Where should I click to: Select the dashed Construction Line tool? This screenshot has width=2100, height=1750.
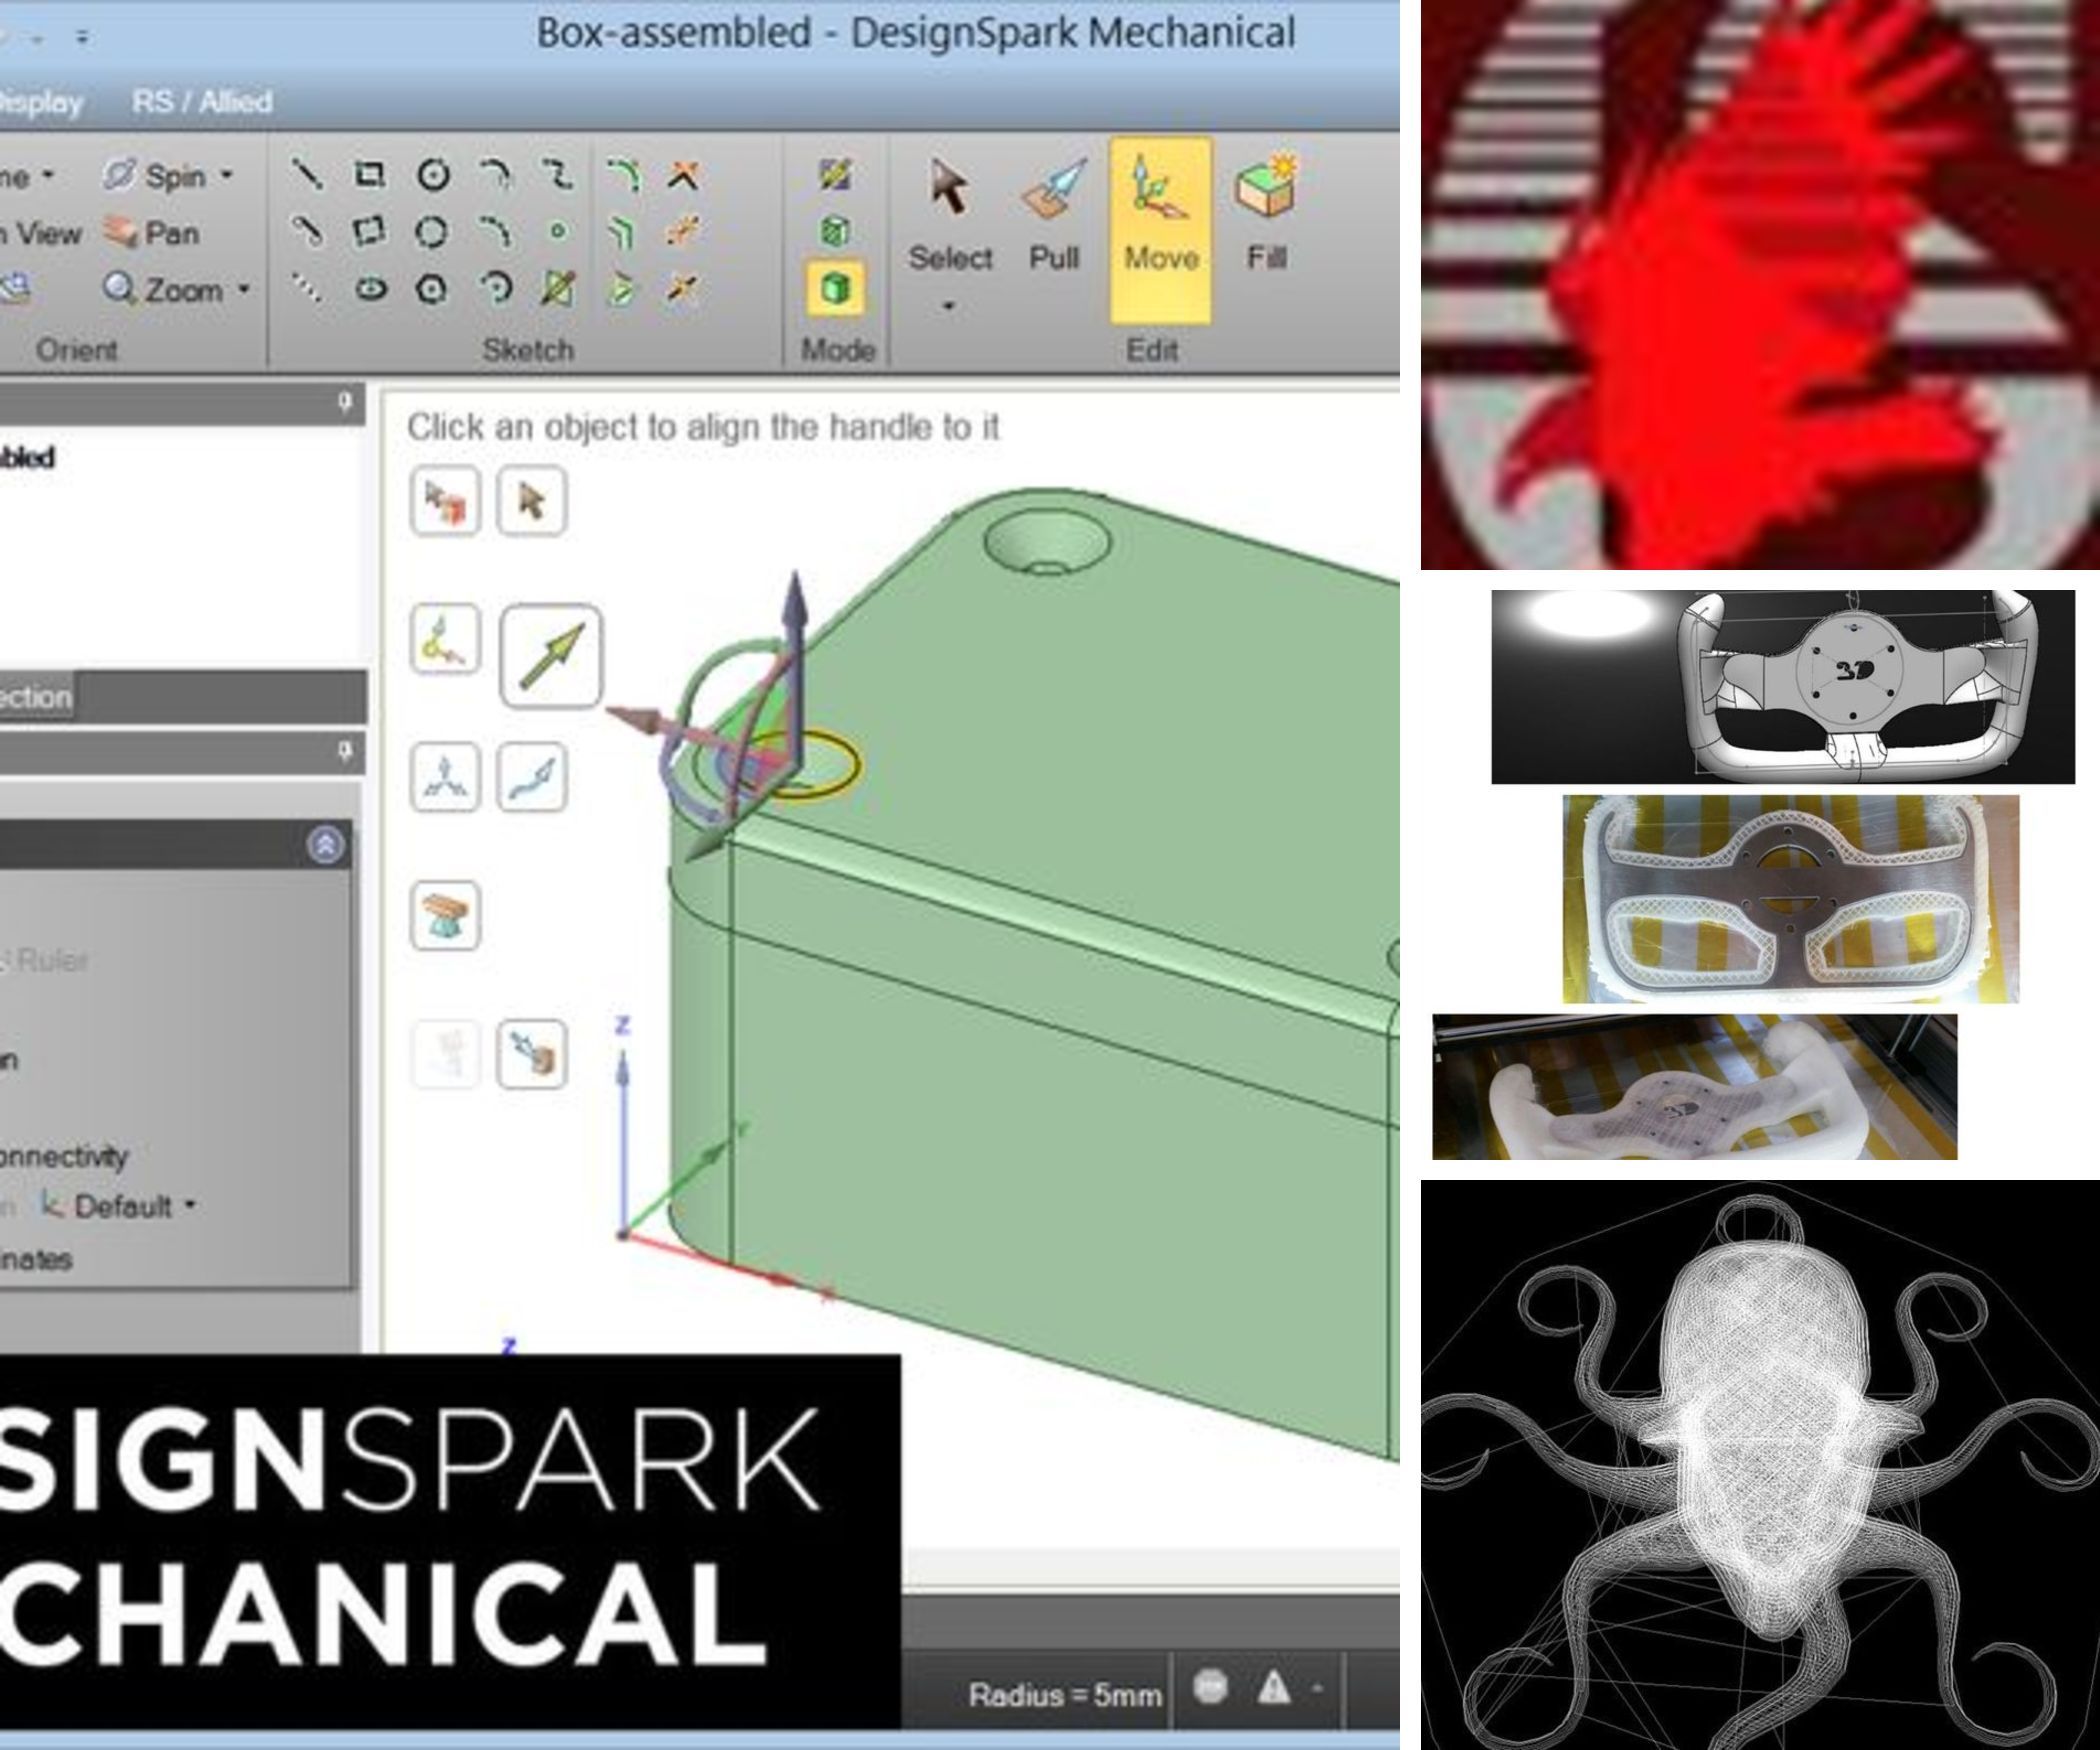[x=306, y=290]
